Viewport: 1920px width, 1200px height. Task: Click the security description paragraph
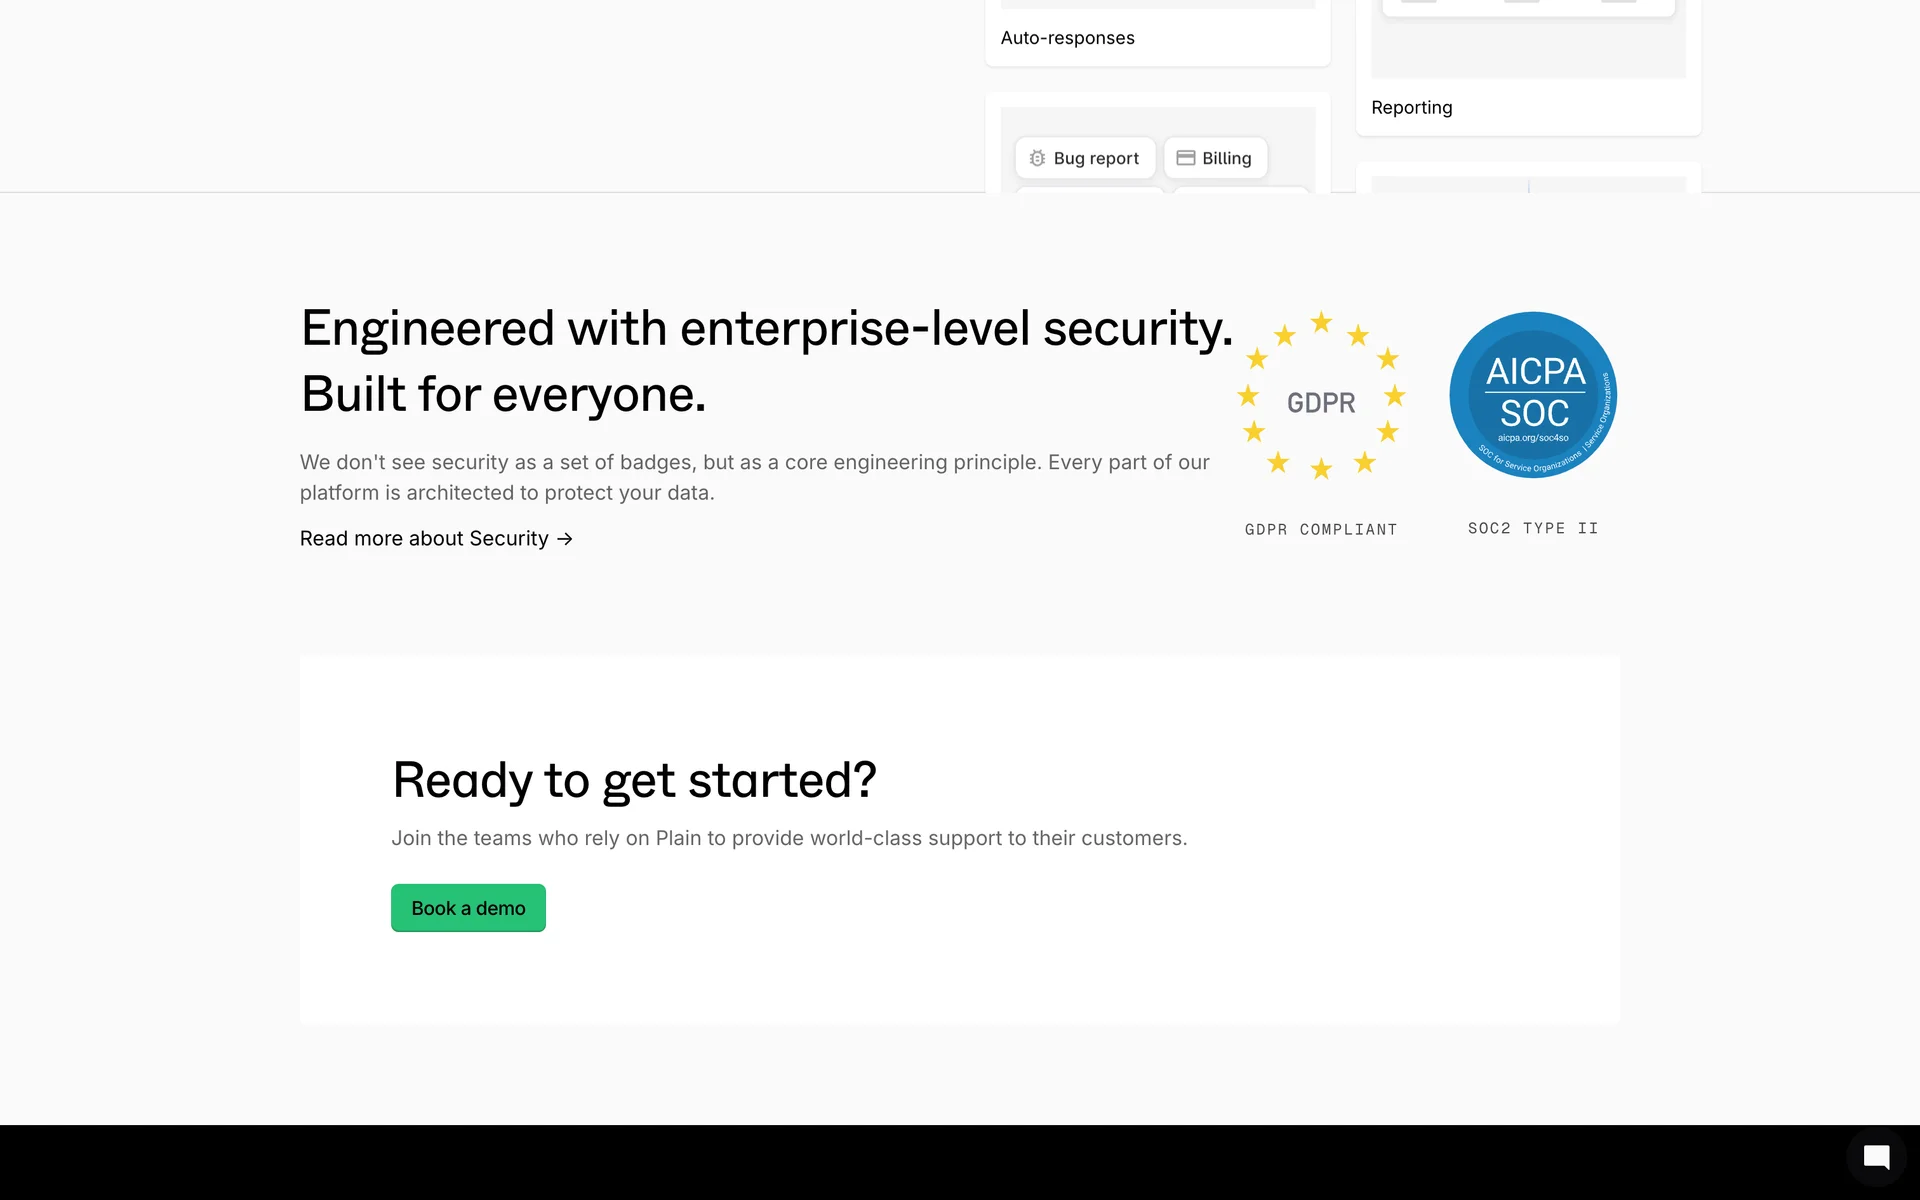point(754,477)
